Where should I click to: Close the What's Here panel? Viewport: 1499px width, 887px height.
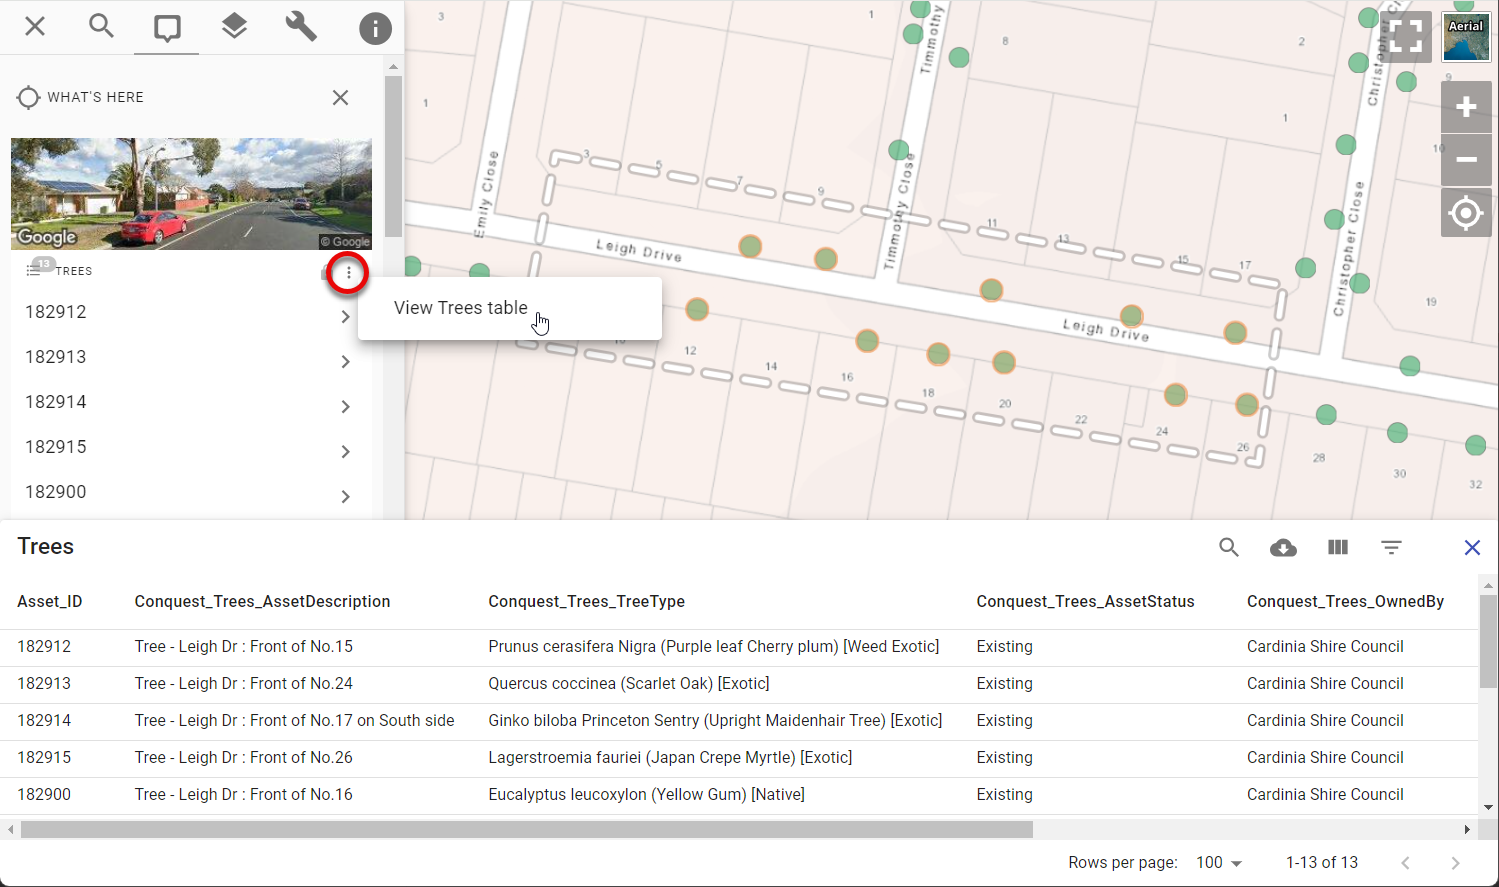[x=340, y=97]
